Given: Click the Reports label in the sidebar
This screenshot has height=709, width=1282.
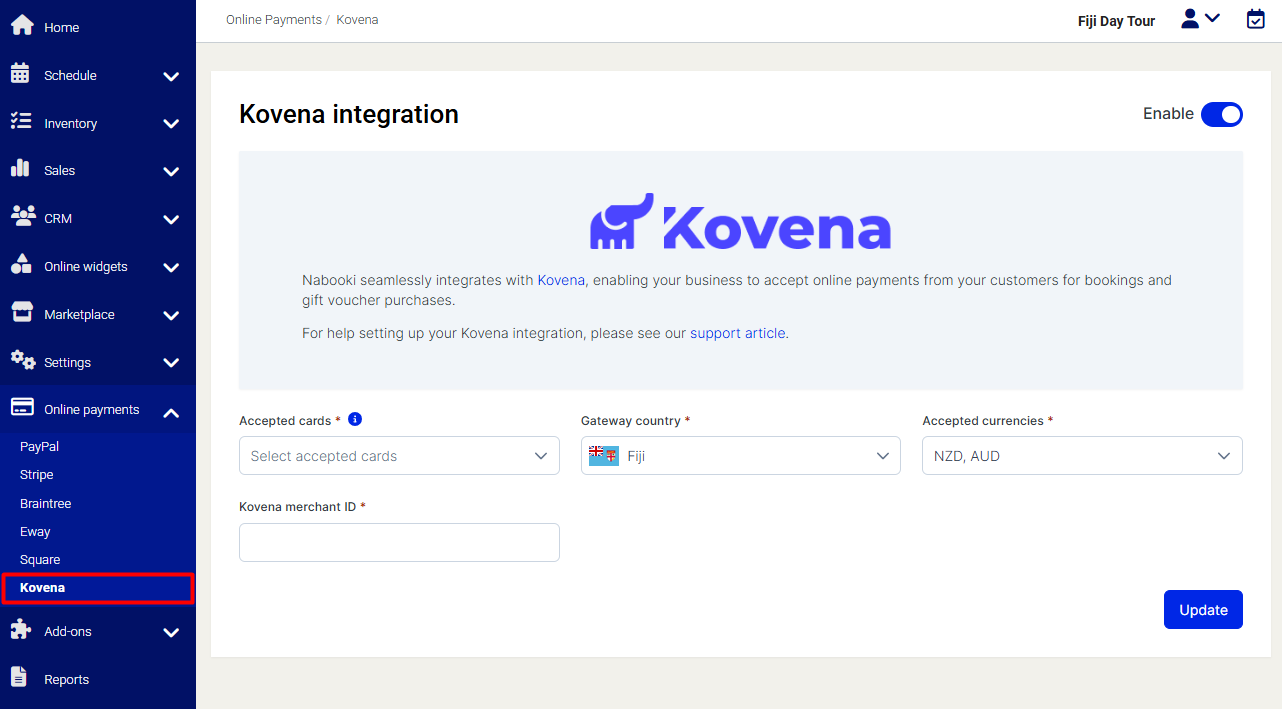Looking at the screenshot, I should 67,680.
